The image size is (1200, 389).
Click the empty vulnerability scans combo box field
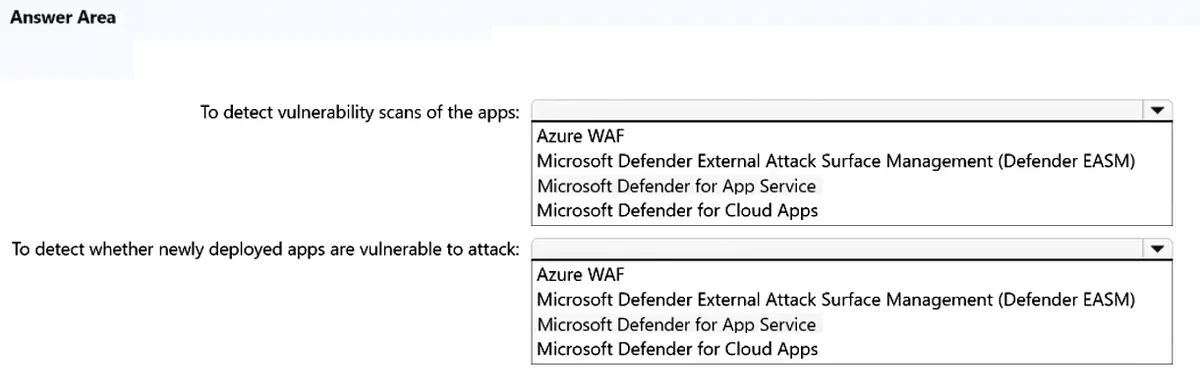(x=838, y=110)
